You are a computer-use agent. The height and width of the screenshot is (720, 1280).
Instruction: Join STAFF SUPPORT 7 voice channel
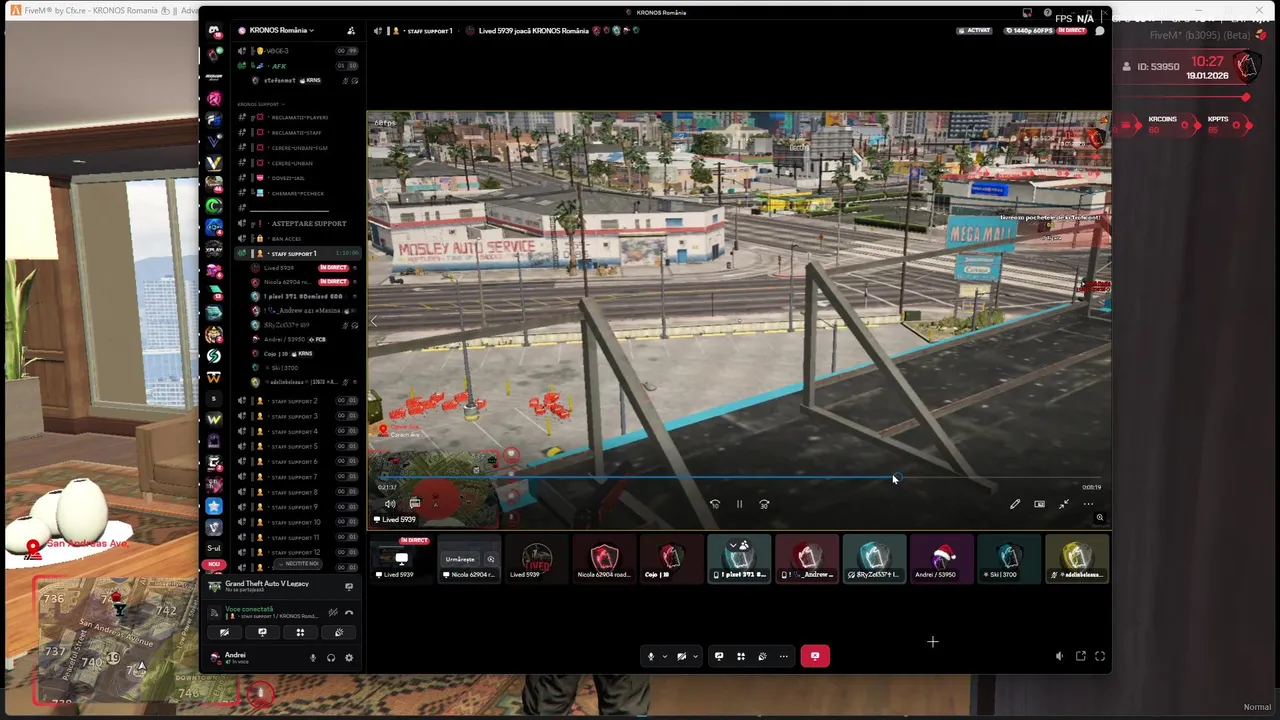(297, 477)
